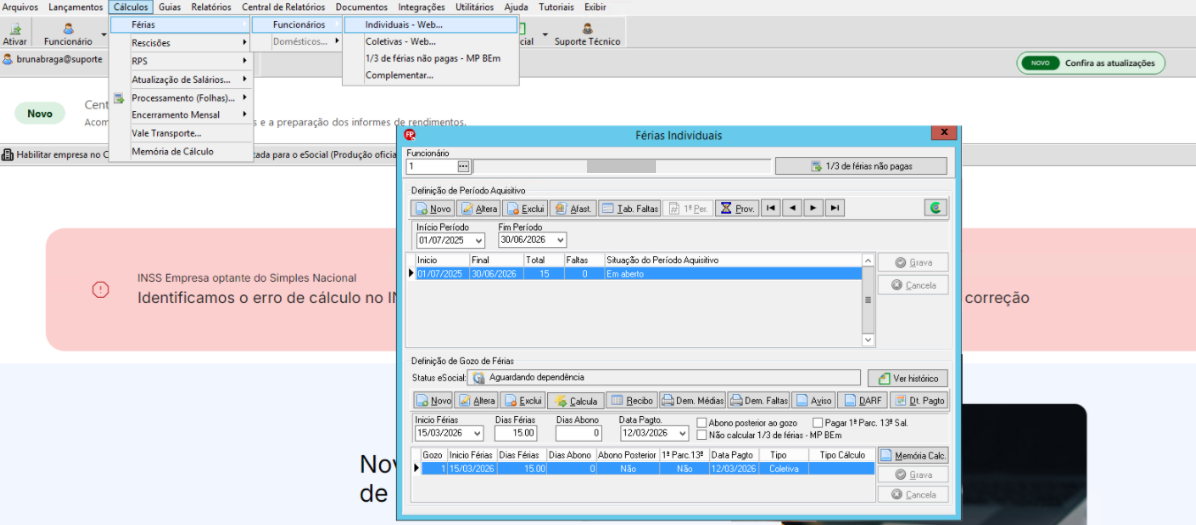The image size is (1196, 525).
Task: Go to next period record
Action: 813,208
